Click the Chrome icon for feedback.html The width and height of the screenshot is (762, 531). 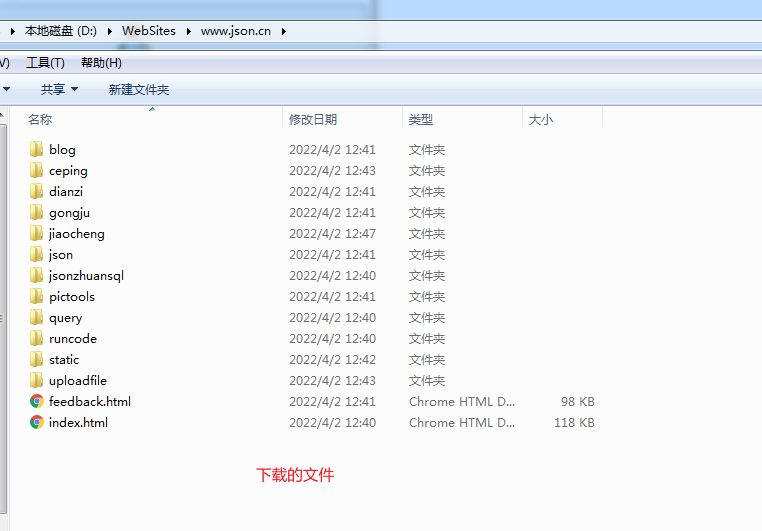coord(37,401)
